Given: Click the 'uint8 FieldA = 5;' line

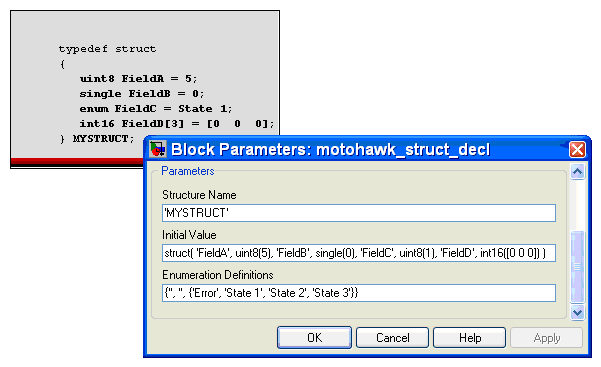Looking at the screenshot, I should [138, 79].
